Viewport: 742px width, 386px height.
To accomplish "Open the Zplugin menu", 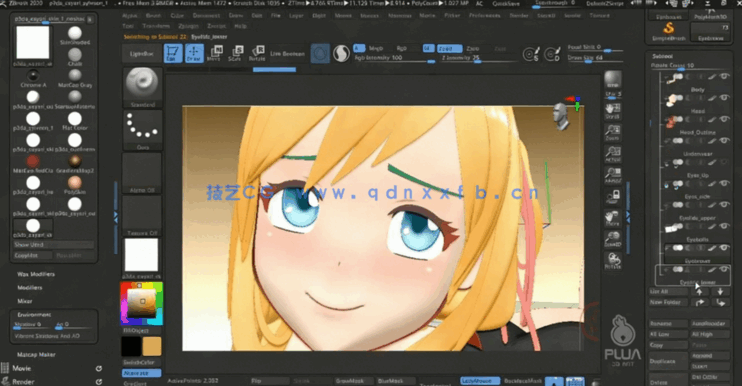I will 188,26.
